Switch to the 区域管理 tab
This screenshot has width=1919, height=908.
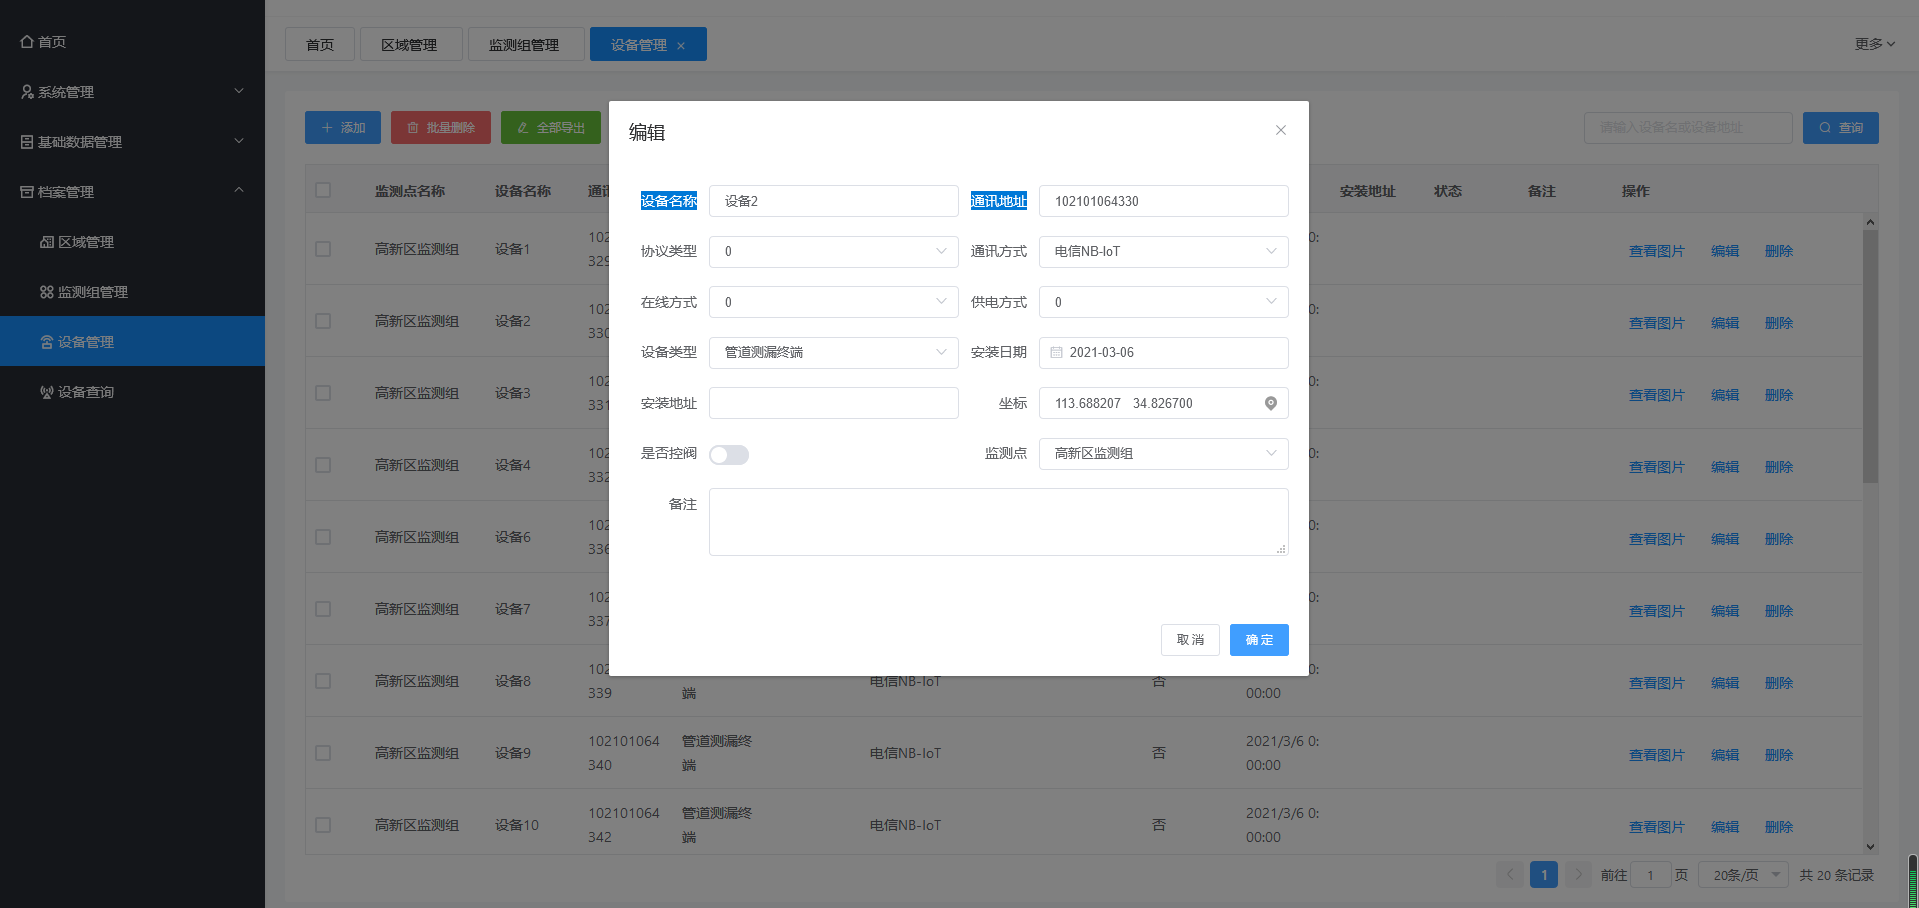(410, 45)
